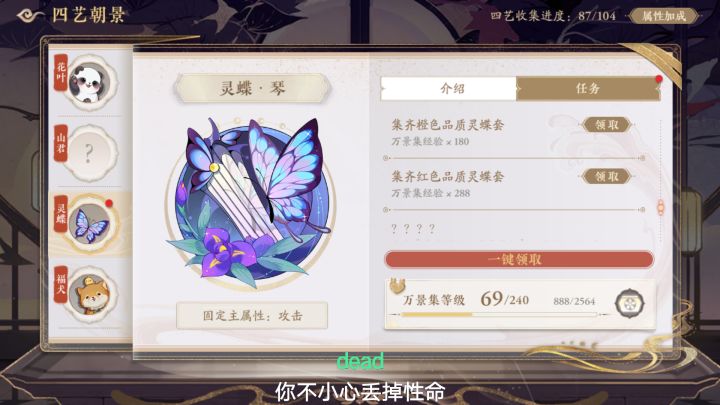Switch to the 任务 tab

(x=588, y=88)
